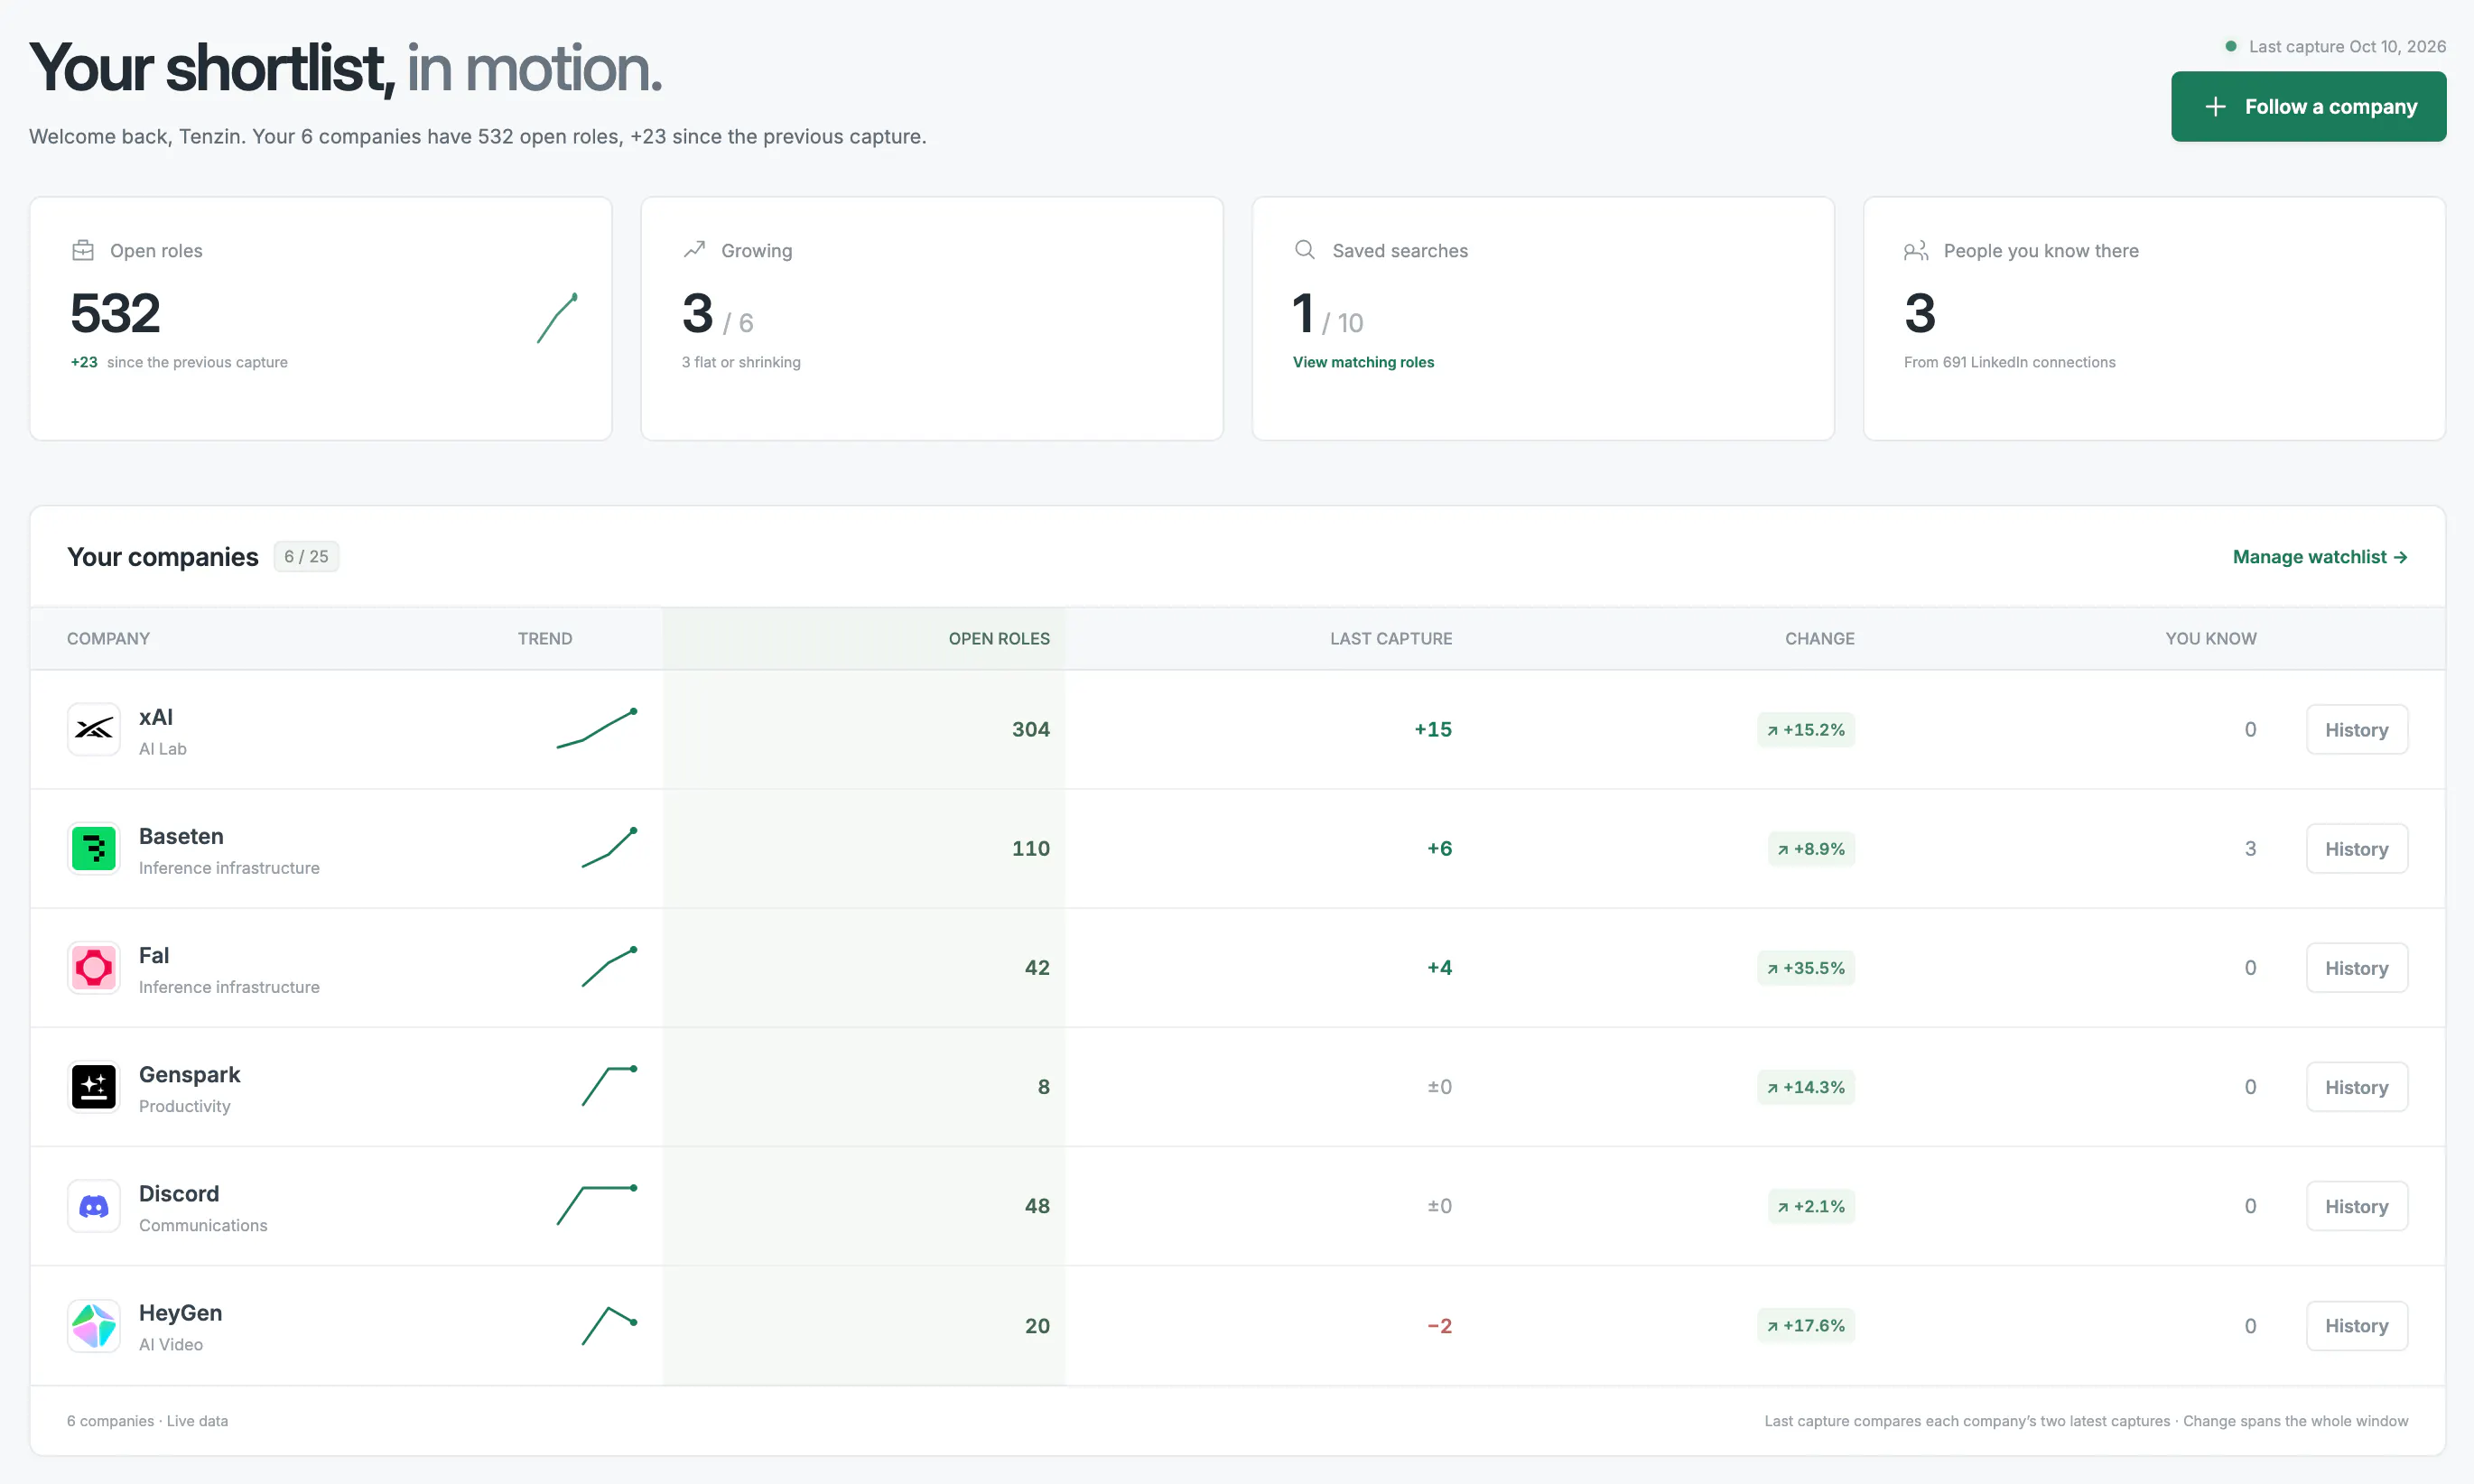
Task: Open the View matching roles link
Action: (1363, 362)
